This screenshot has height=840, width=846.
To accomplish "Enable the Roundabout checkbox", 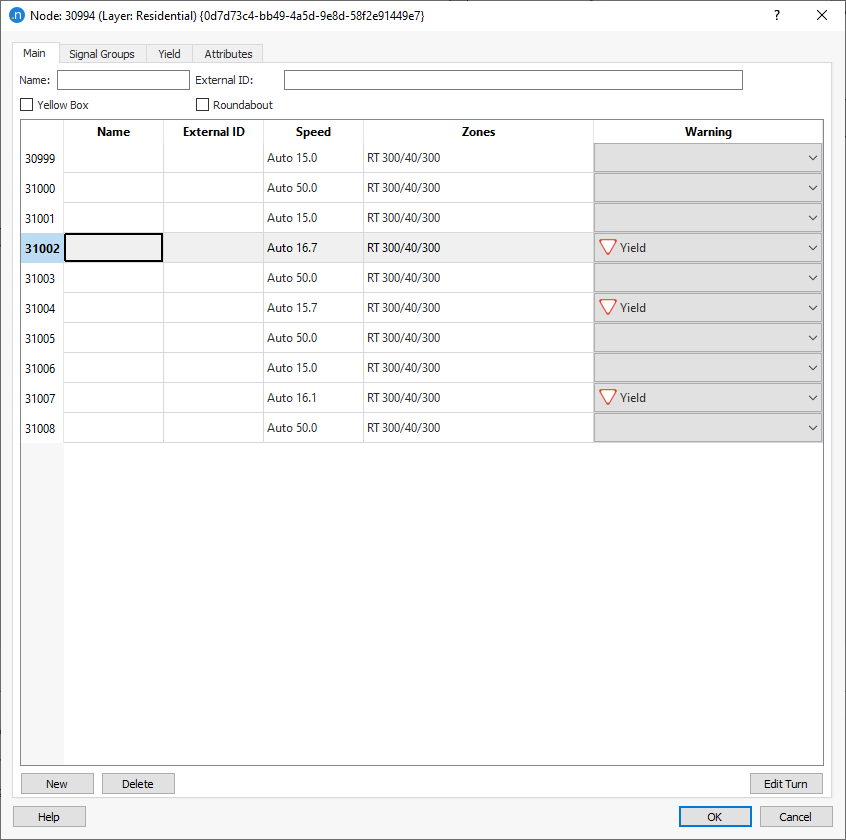I will tap(203, 104).
